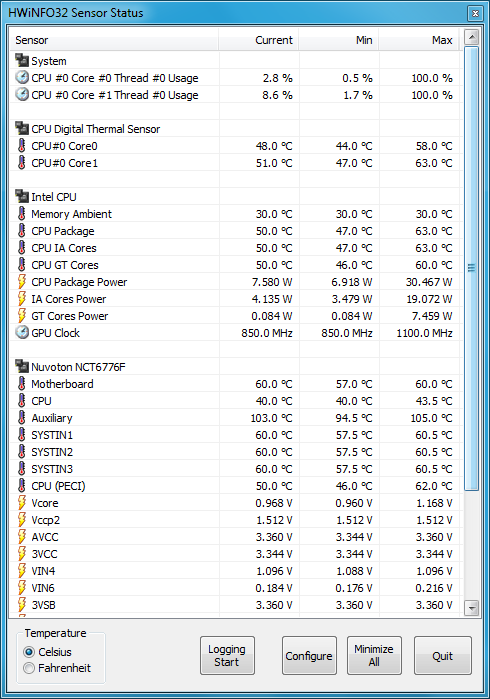490x699 pixels.
Task: Click thermometer icon beside CPU#0 Core1
Action: [x=21, y=162]
